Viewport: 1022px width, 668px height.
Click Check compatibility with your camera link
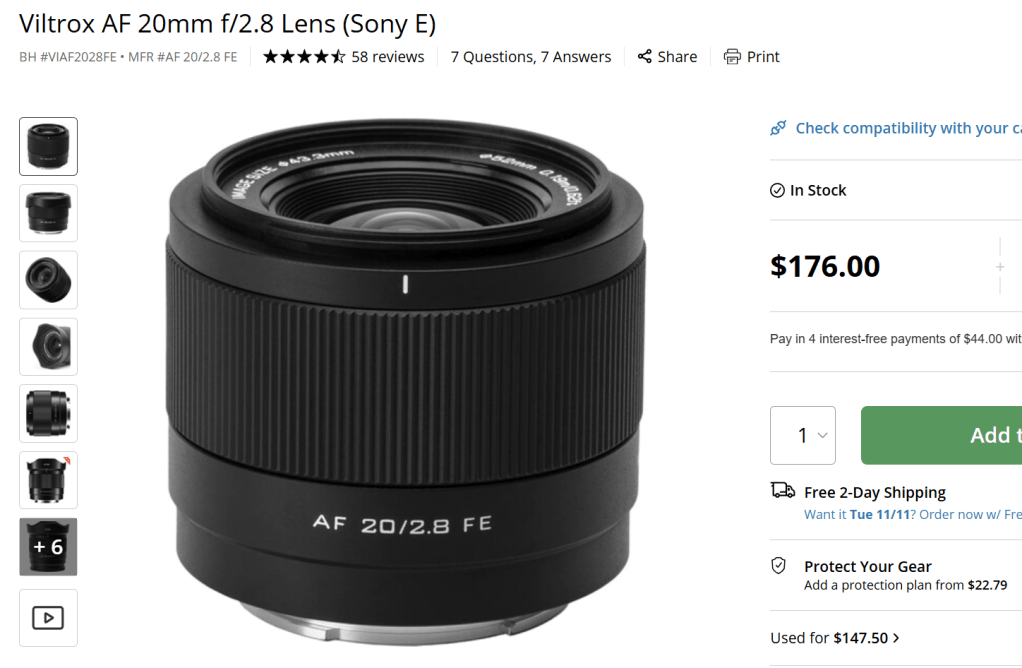907,128
